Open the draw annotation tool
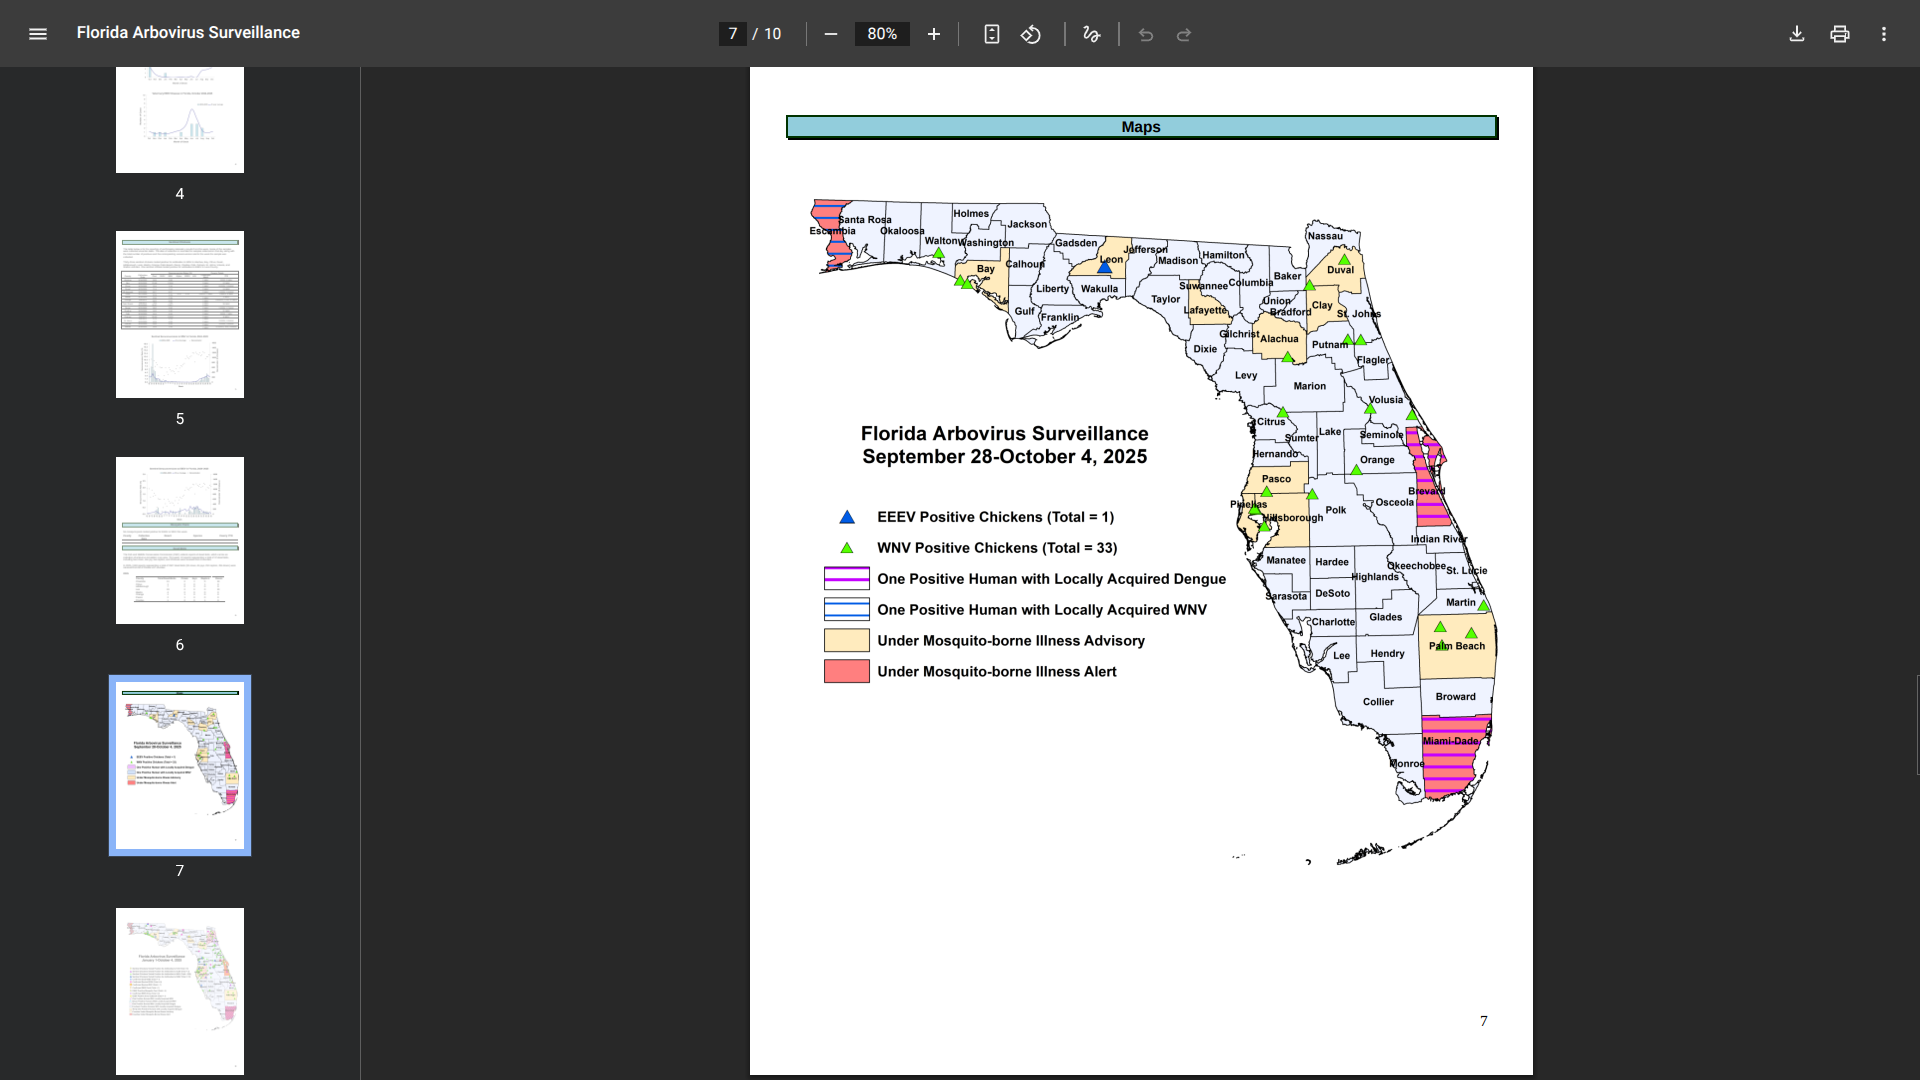This screenshot has height=1080, width=1920. tap(1091, 34)
